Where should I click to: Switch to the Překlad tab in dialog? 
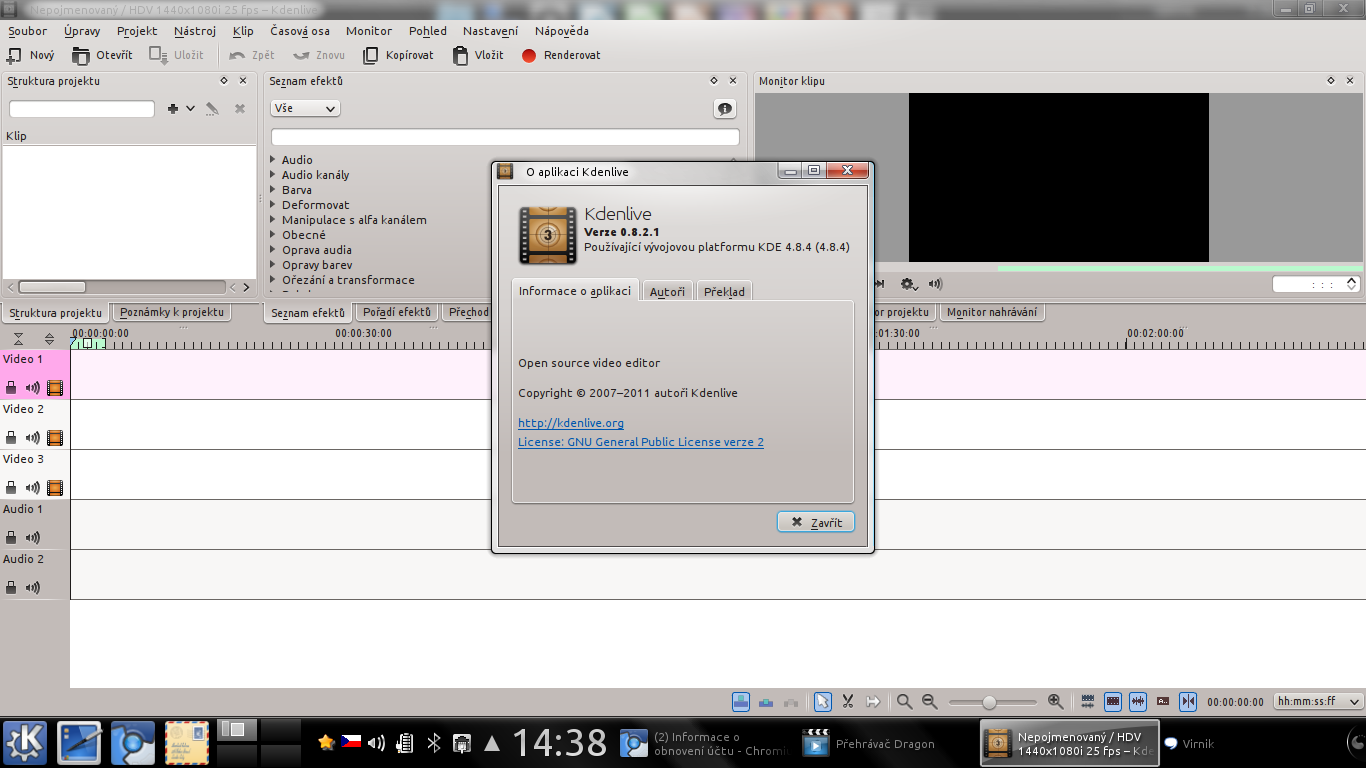pos(724,292)
